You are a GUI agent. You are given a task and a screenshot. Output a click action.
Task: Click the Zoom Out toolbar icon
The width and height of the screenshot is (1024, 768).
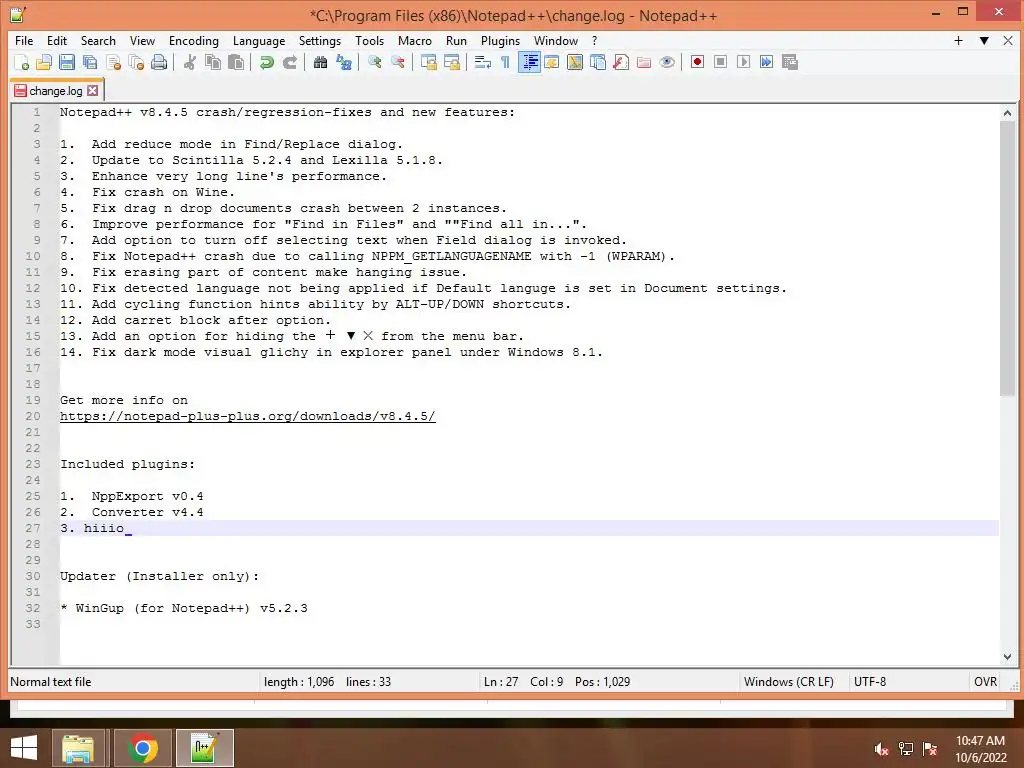click(x=397, y=62)
